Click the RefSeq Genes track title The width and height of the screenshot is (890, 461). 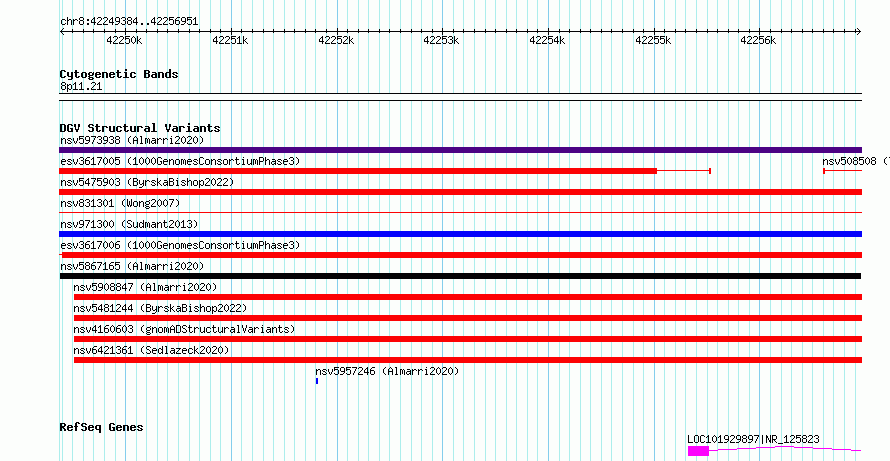(101, 427)
